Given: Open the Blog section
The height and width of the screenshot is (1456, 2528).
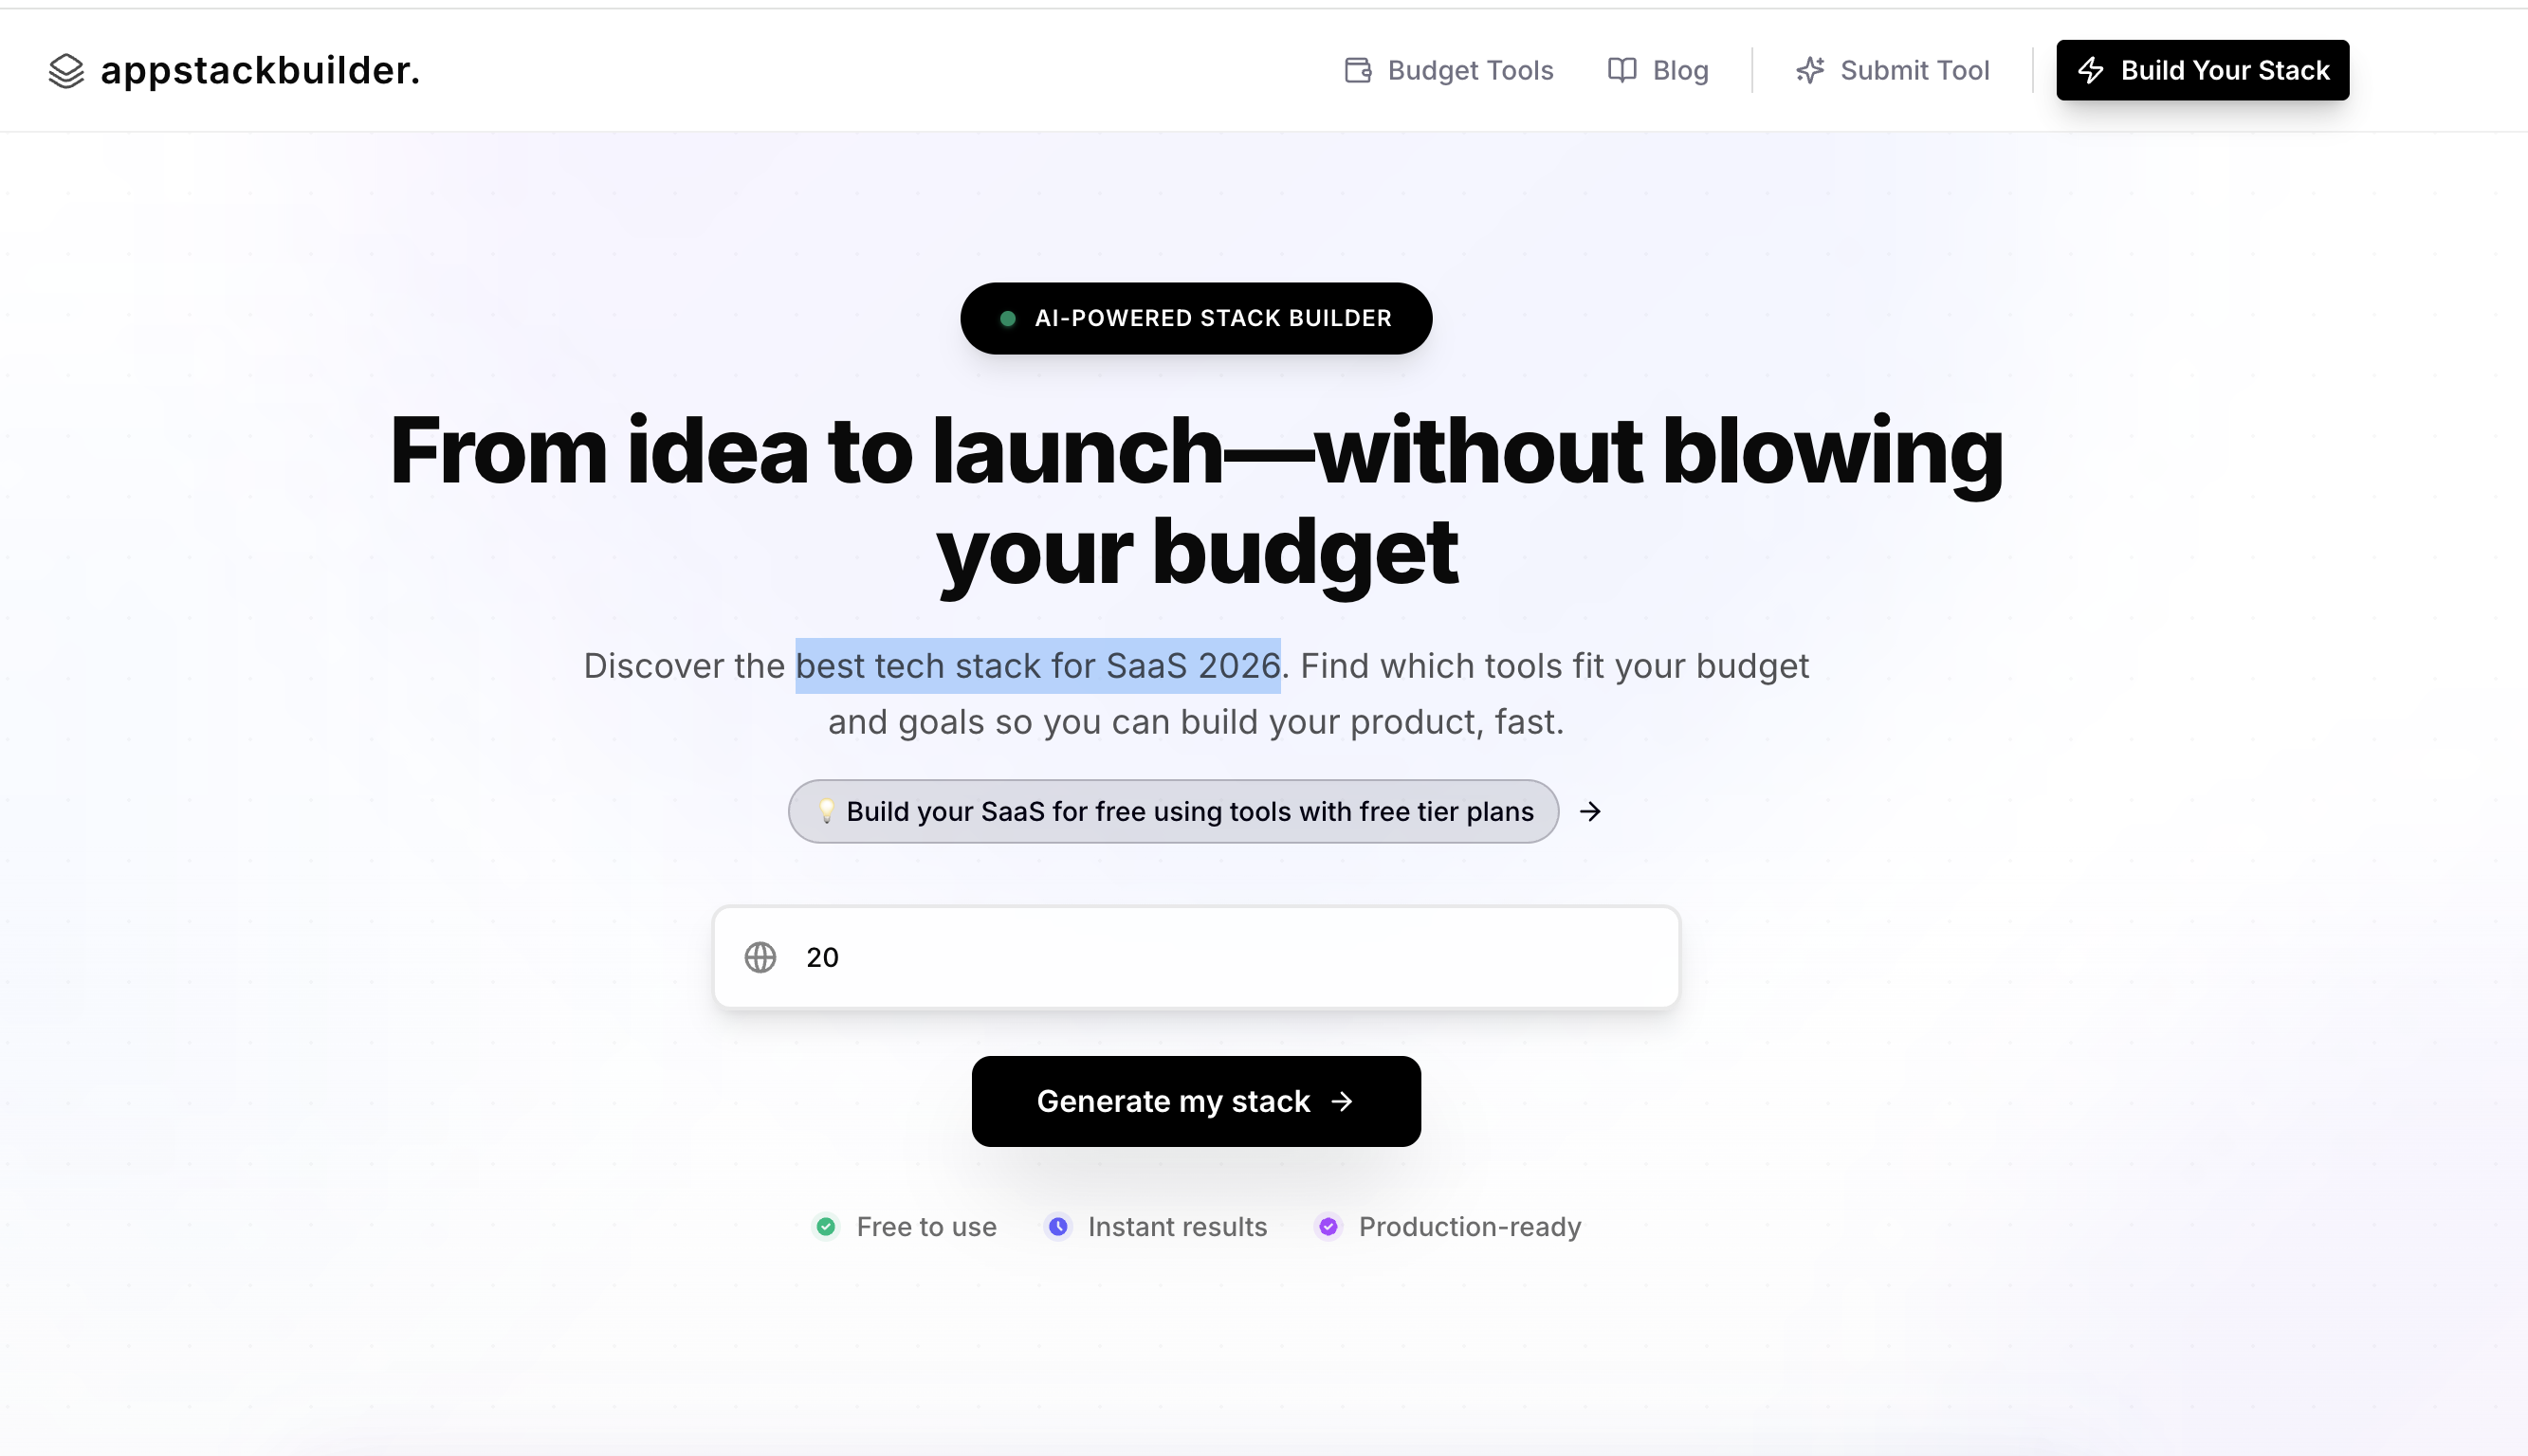Looking at the screenshot, I should point(1679,70).
